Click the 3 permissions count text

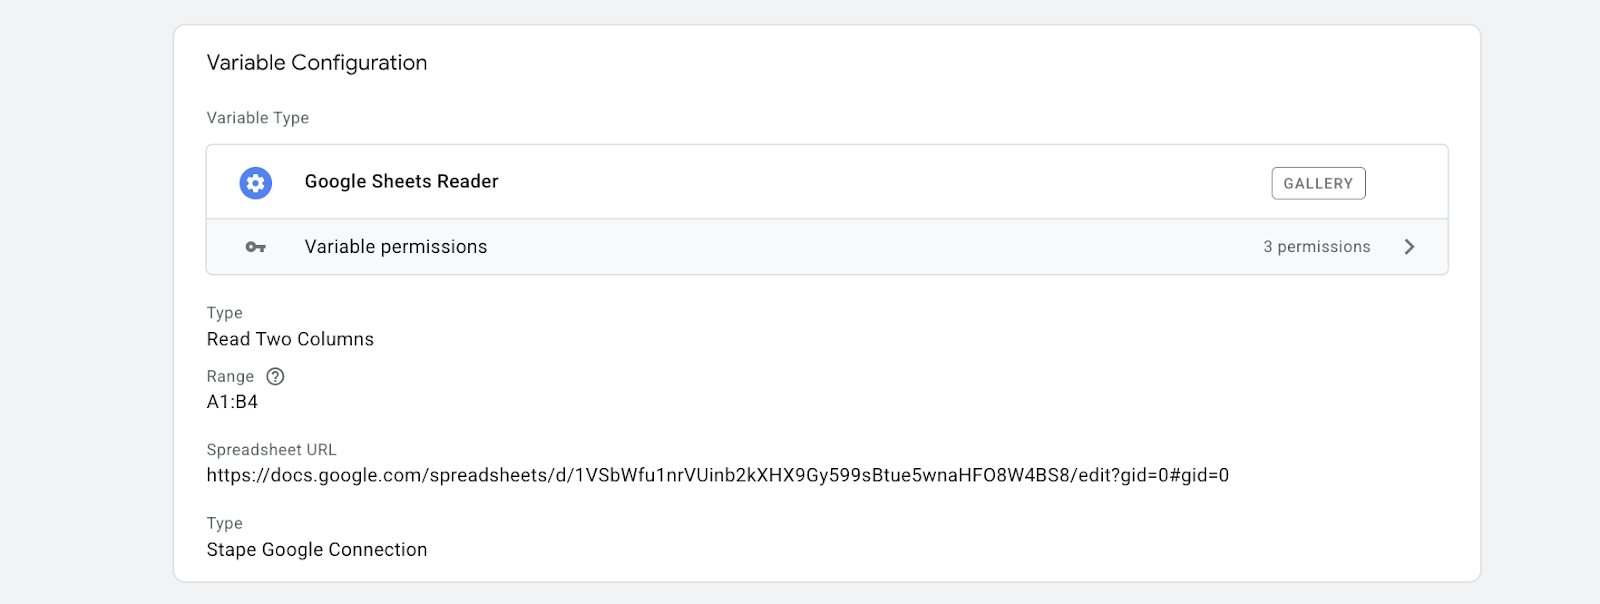pyautogui.click(x=1316, y=247)
